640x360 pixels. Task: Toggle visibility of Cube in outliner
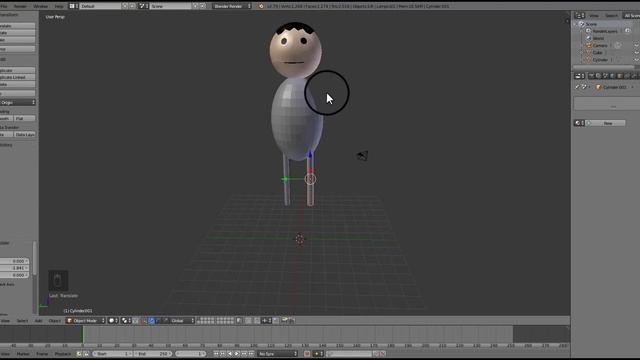(636, 53)
